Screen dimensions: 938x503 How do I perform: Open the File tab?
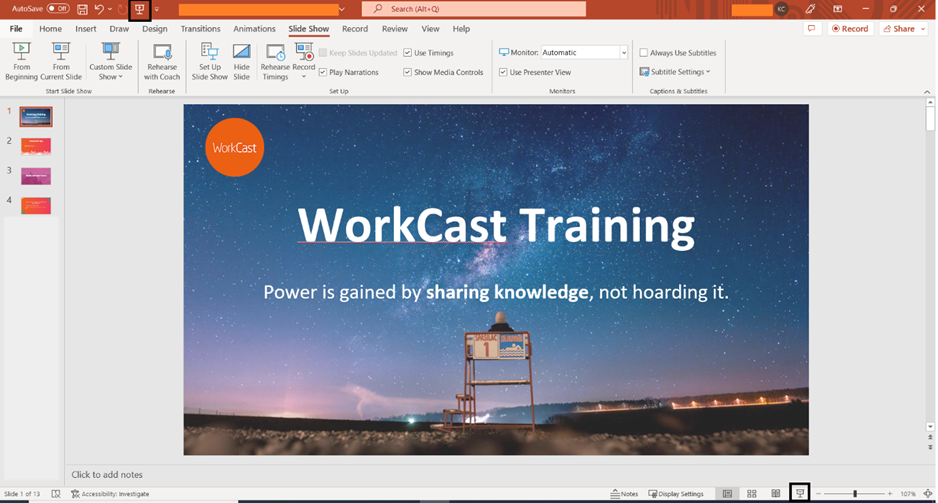click(16, 29)
